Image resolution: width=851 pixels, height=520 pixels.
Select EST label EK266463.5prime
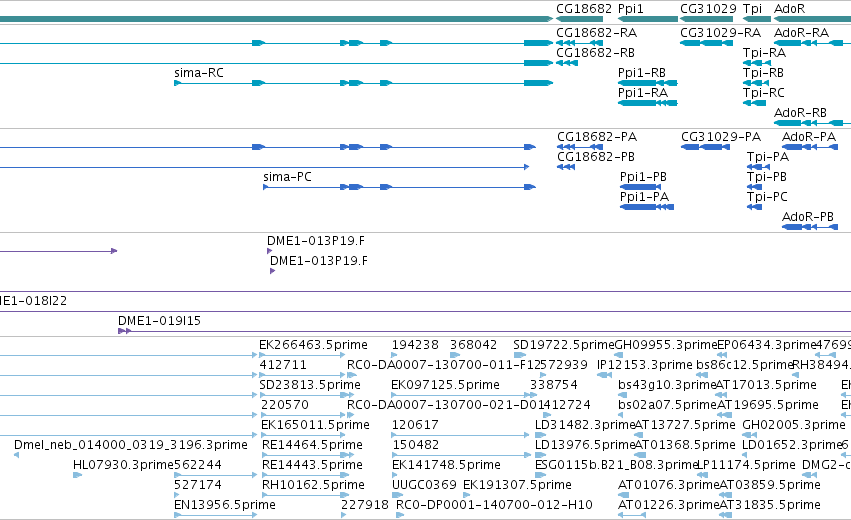313,345
